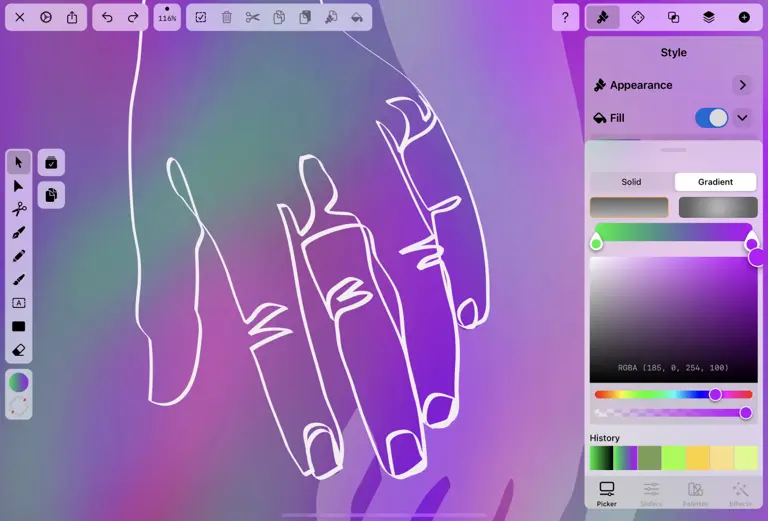This screenshot has height=521, width=768.
Task: Select orange-yellow history swatch
Action: tap(697, 458)
